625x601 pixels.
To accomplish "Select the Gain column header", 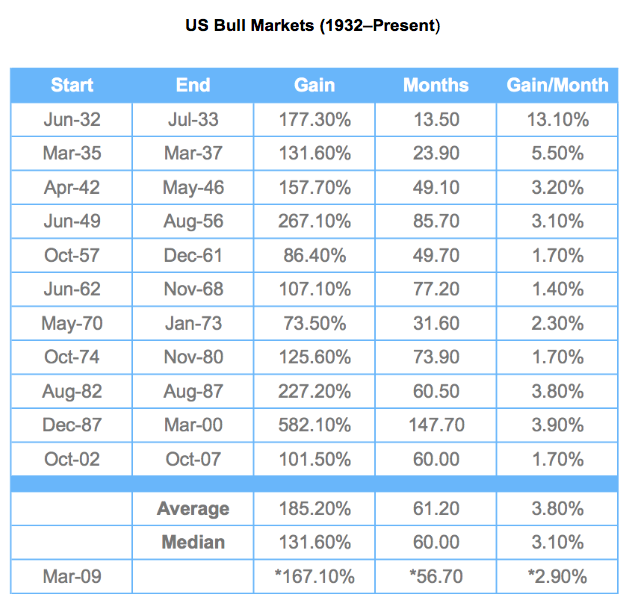I will [314, 85].
